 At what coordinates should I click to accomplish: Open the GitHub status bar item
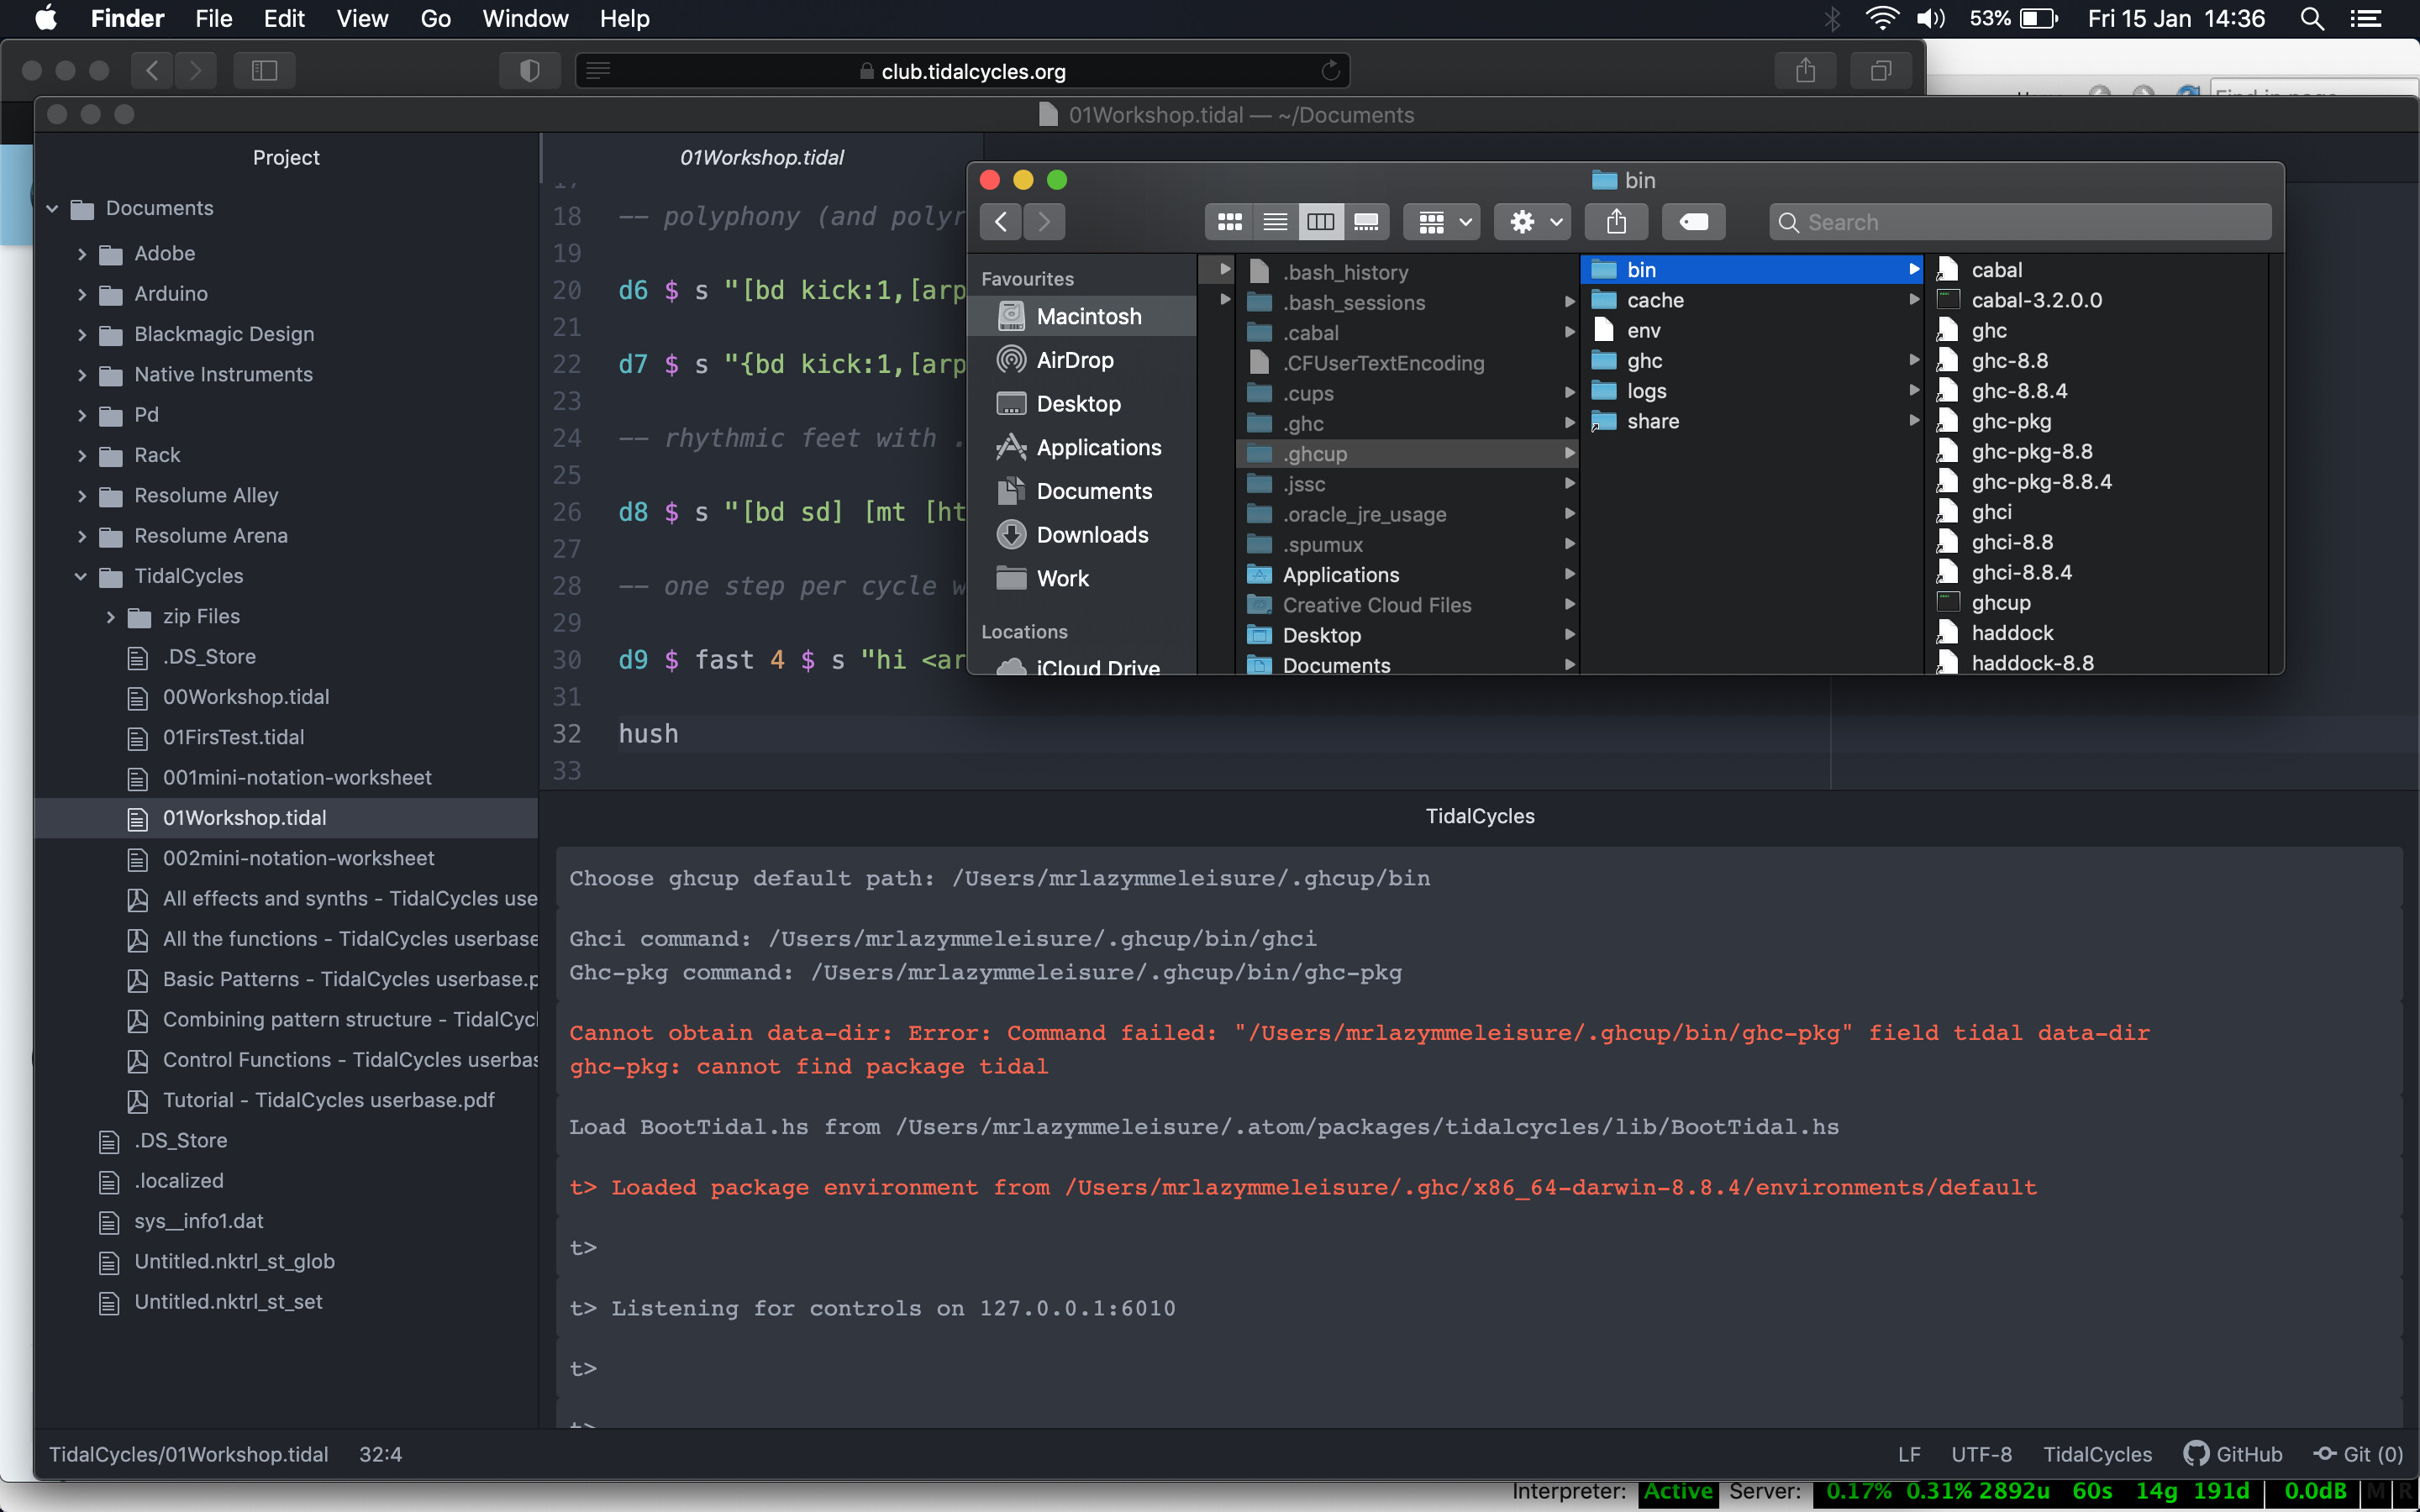(2234, 1454)
